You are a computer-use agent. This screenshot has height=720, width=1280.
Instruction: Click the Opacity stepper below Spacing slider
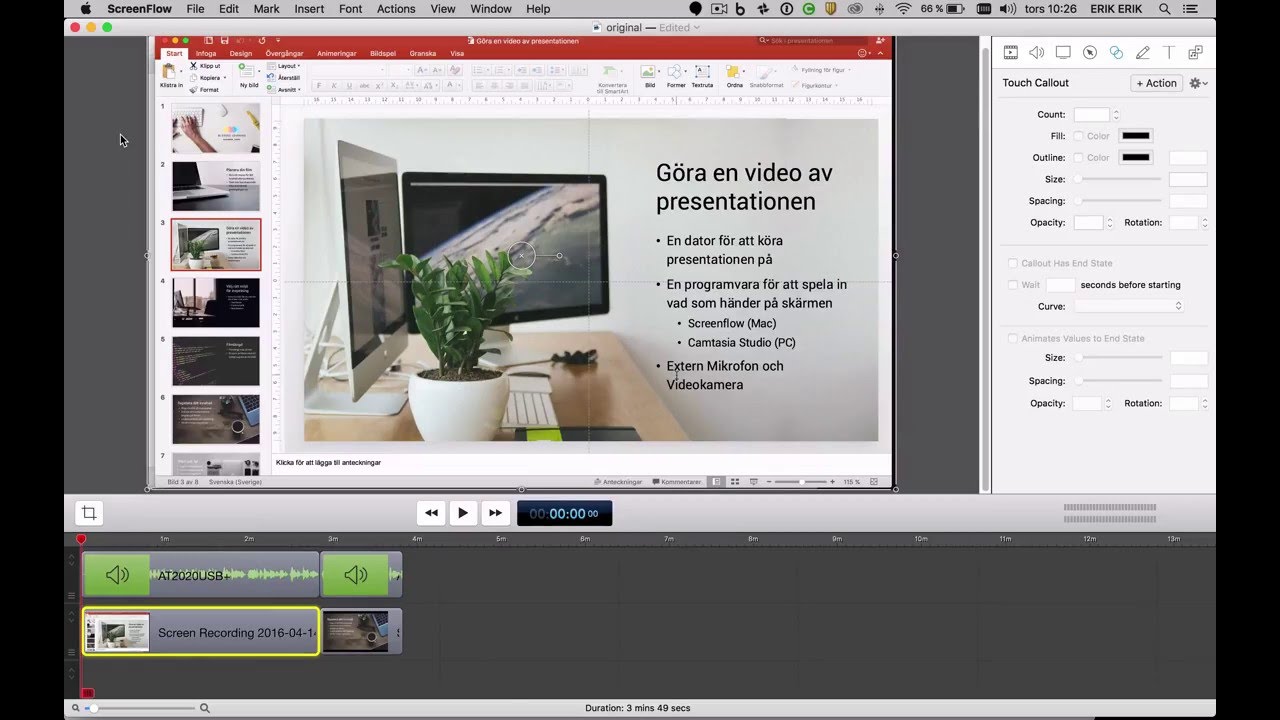[x=1109, y=223]
